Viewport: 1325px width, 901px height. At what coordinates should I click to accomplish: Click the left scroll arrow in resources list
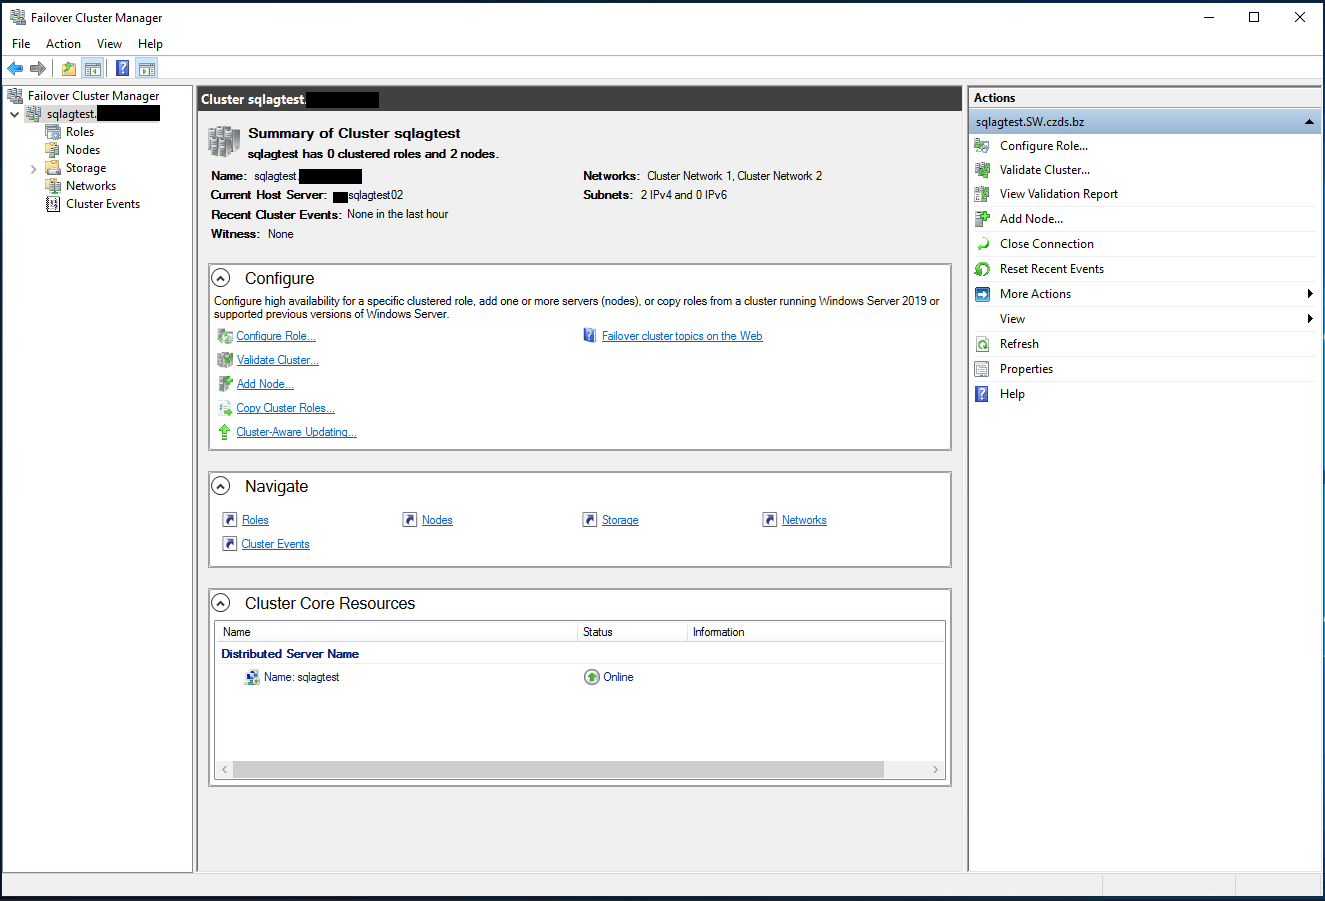click(x=225, y=770)
